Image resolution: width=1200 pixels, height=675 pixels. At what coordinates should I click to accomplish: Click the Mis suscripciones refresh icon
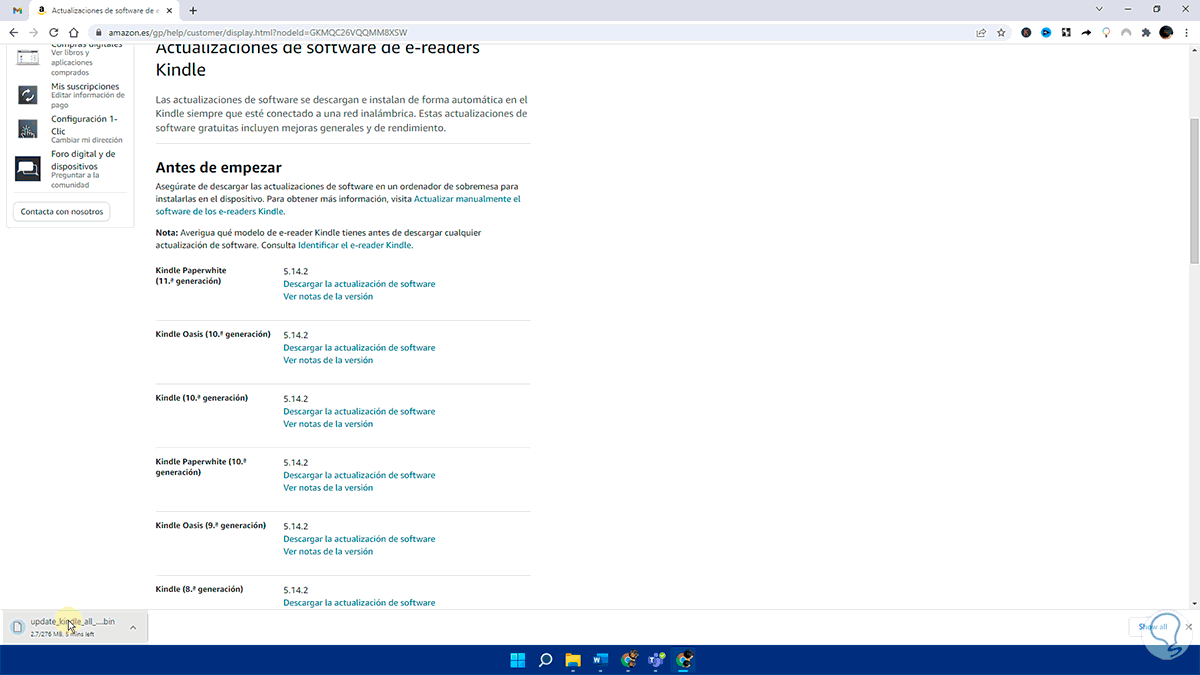(28, 94)
